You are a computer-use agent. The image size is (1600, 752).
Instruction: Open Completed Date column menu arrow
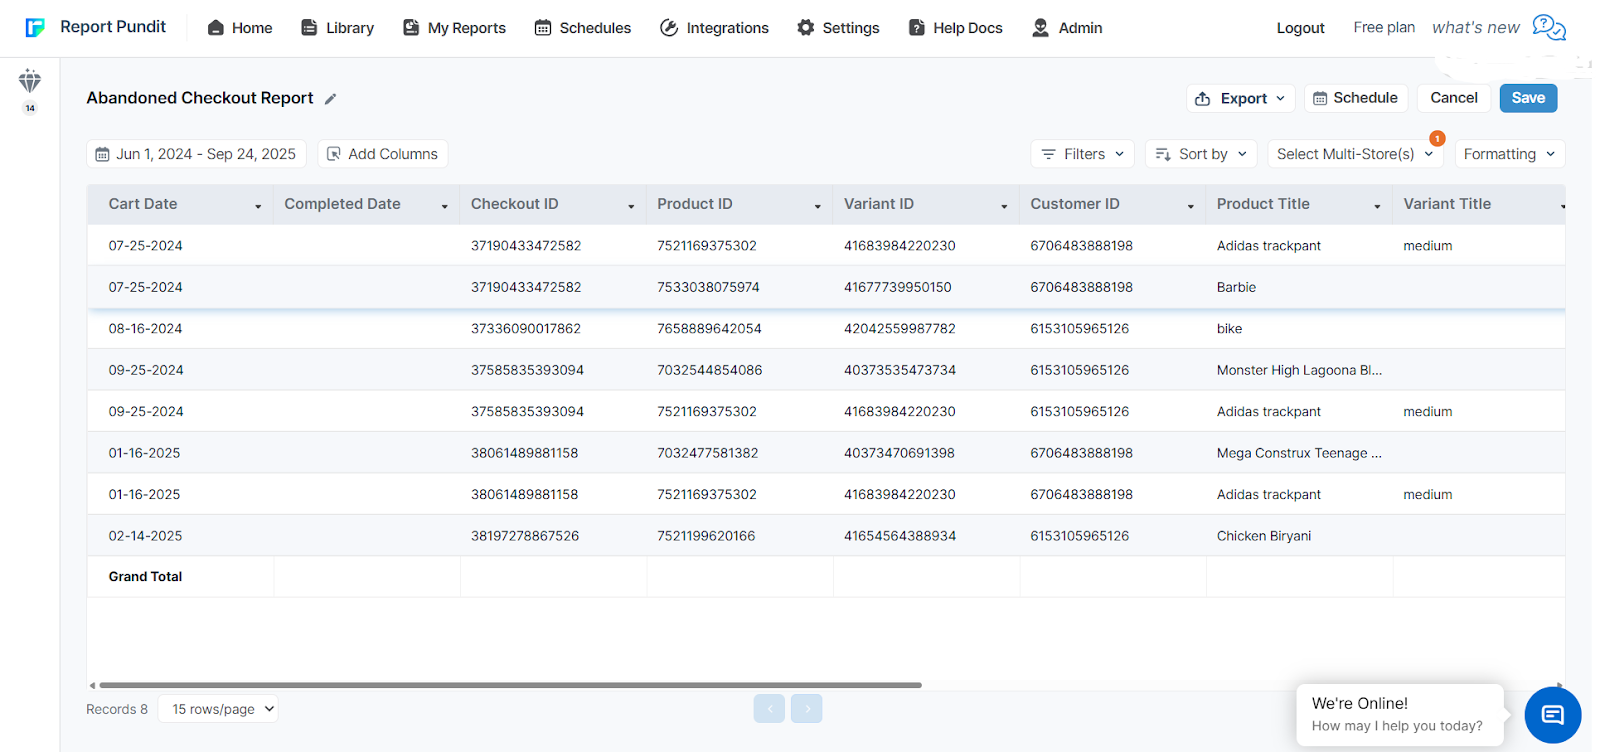coord(445,206)
